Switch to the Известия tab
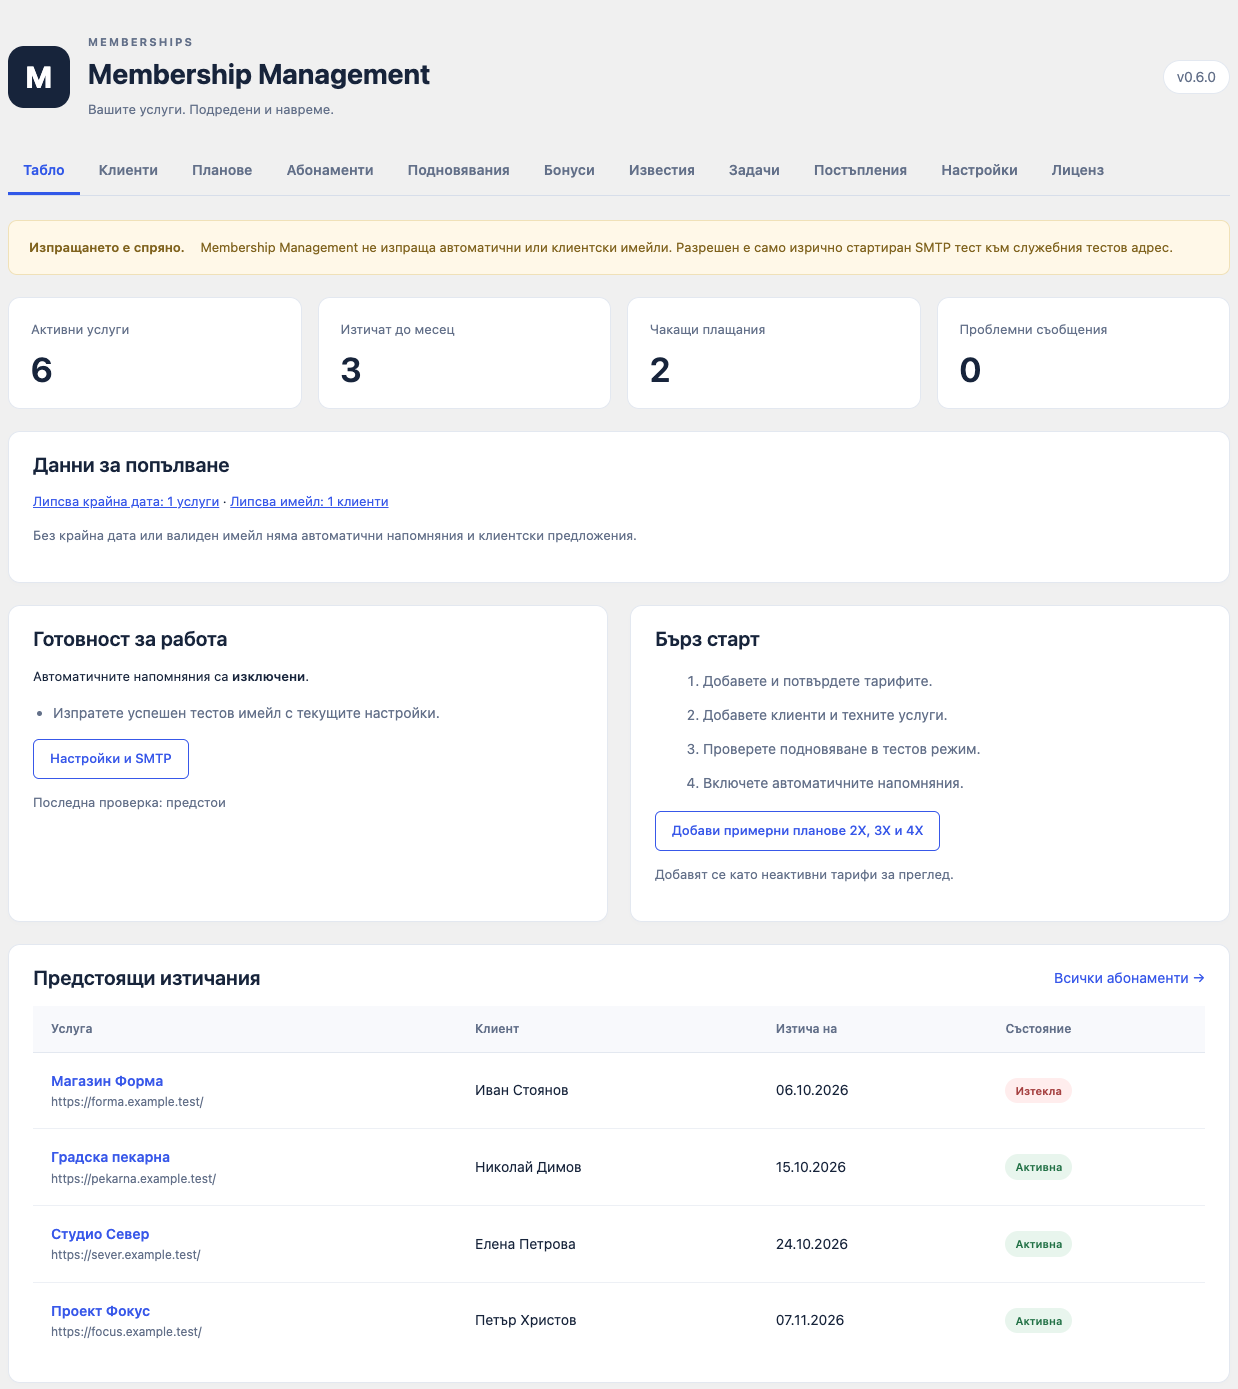The width and height of the screenshot is (1238, 1389). (662, 170)
